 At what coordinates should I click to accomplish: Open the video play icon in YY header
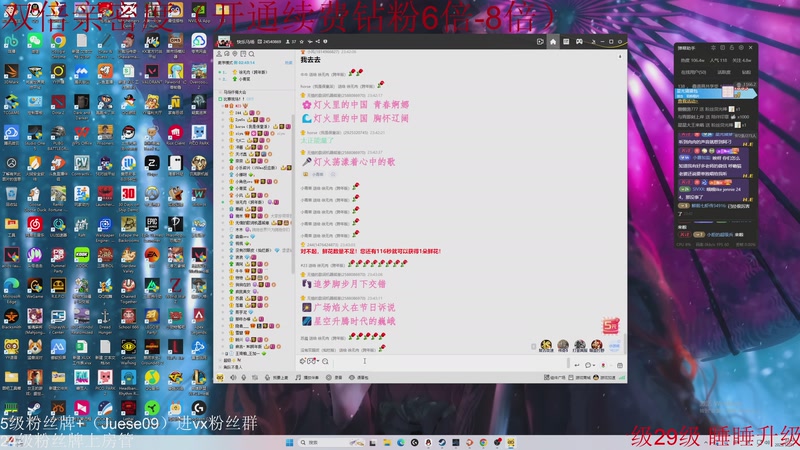point(540,42)
